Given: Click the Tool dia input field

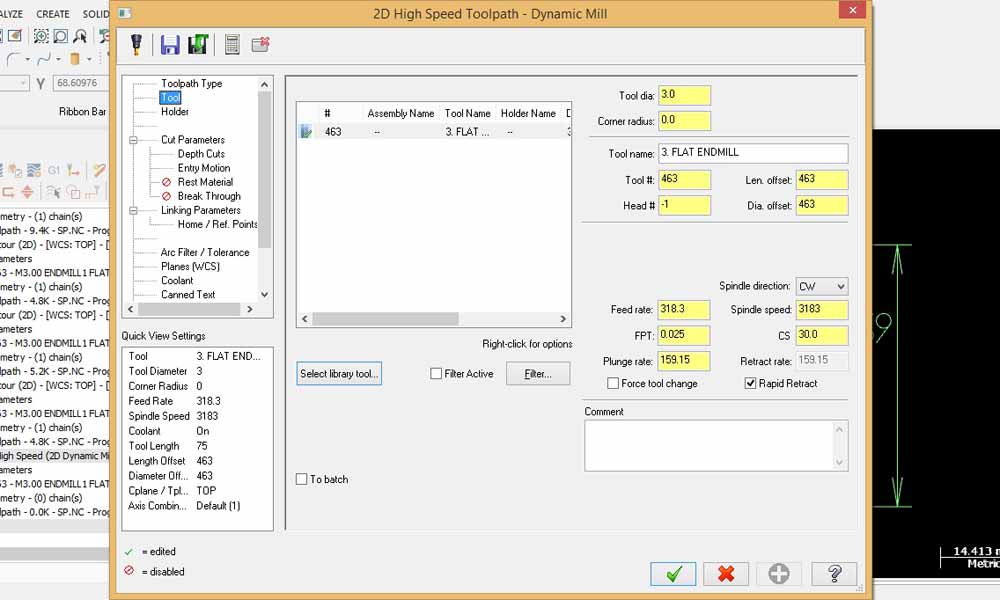Looking at the screenshot, I should click(x=684, y=95).
